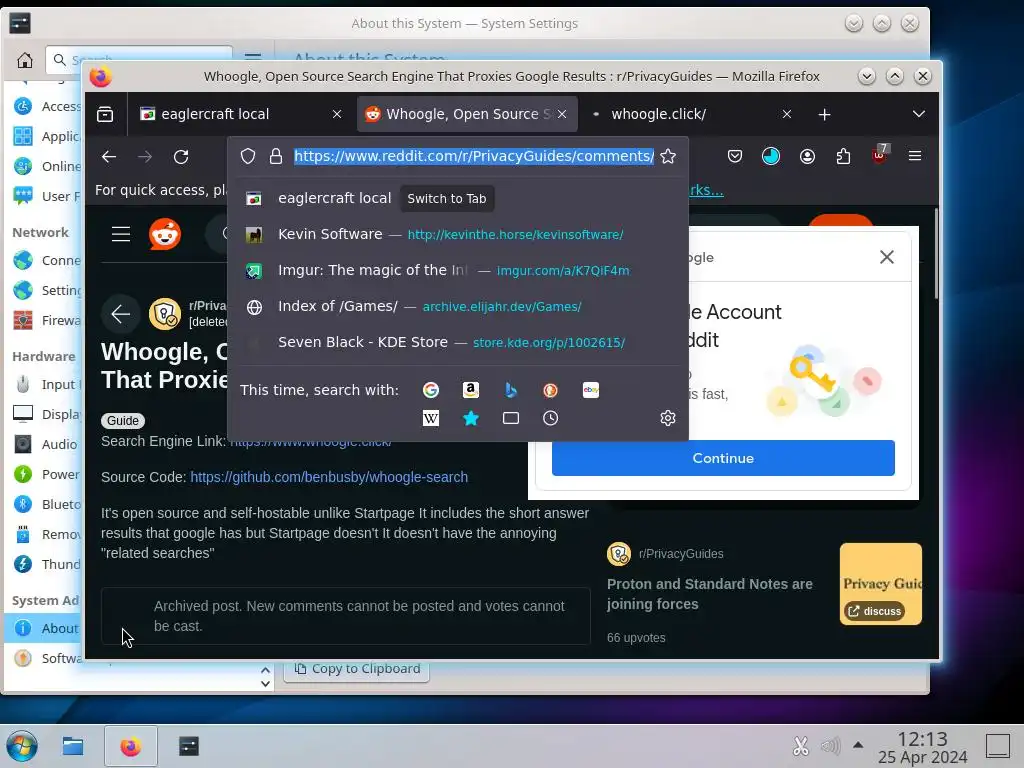Click the show desktop button in taskbar
The image size is (1024, 768).
point(998,746)
